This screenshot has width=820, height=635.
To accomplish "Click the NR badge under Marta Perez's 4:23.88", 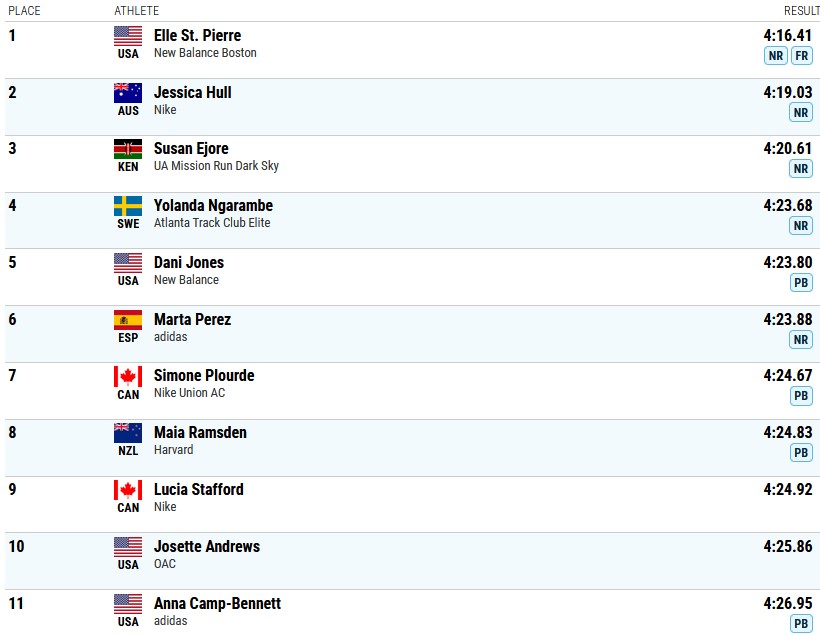I will (801, 339).
